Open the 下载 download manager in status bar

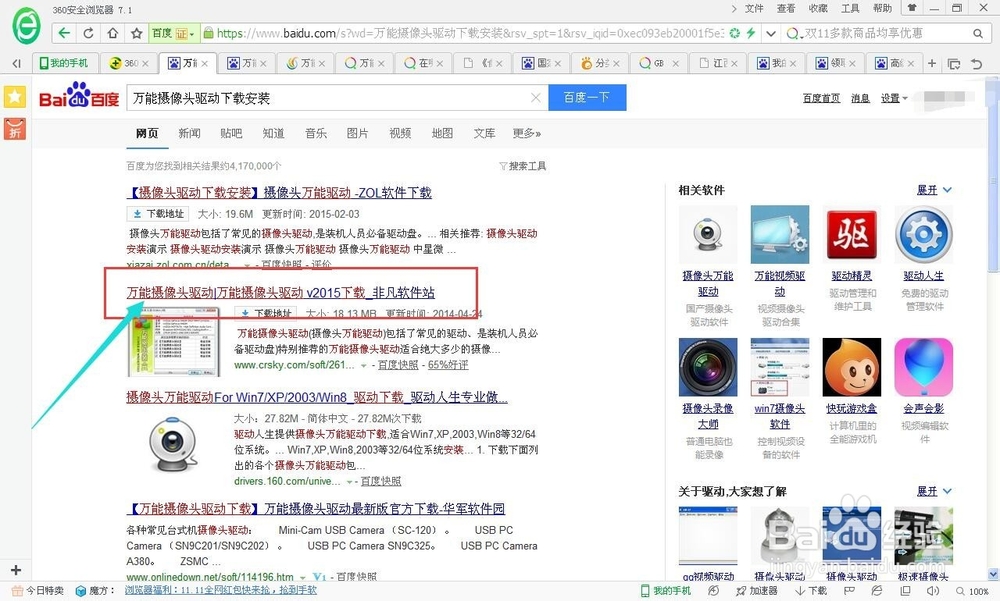coord(811,591)
